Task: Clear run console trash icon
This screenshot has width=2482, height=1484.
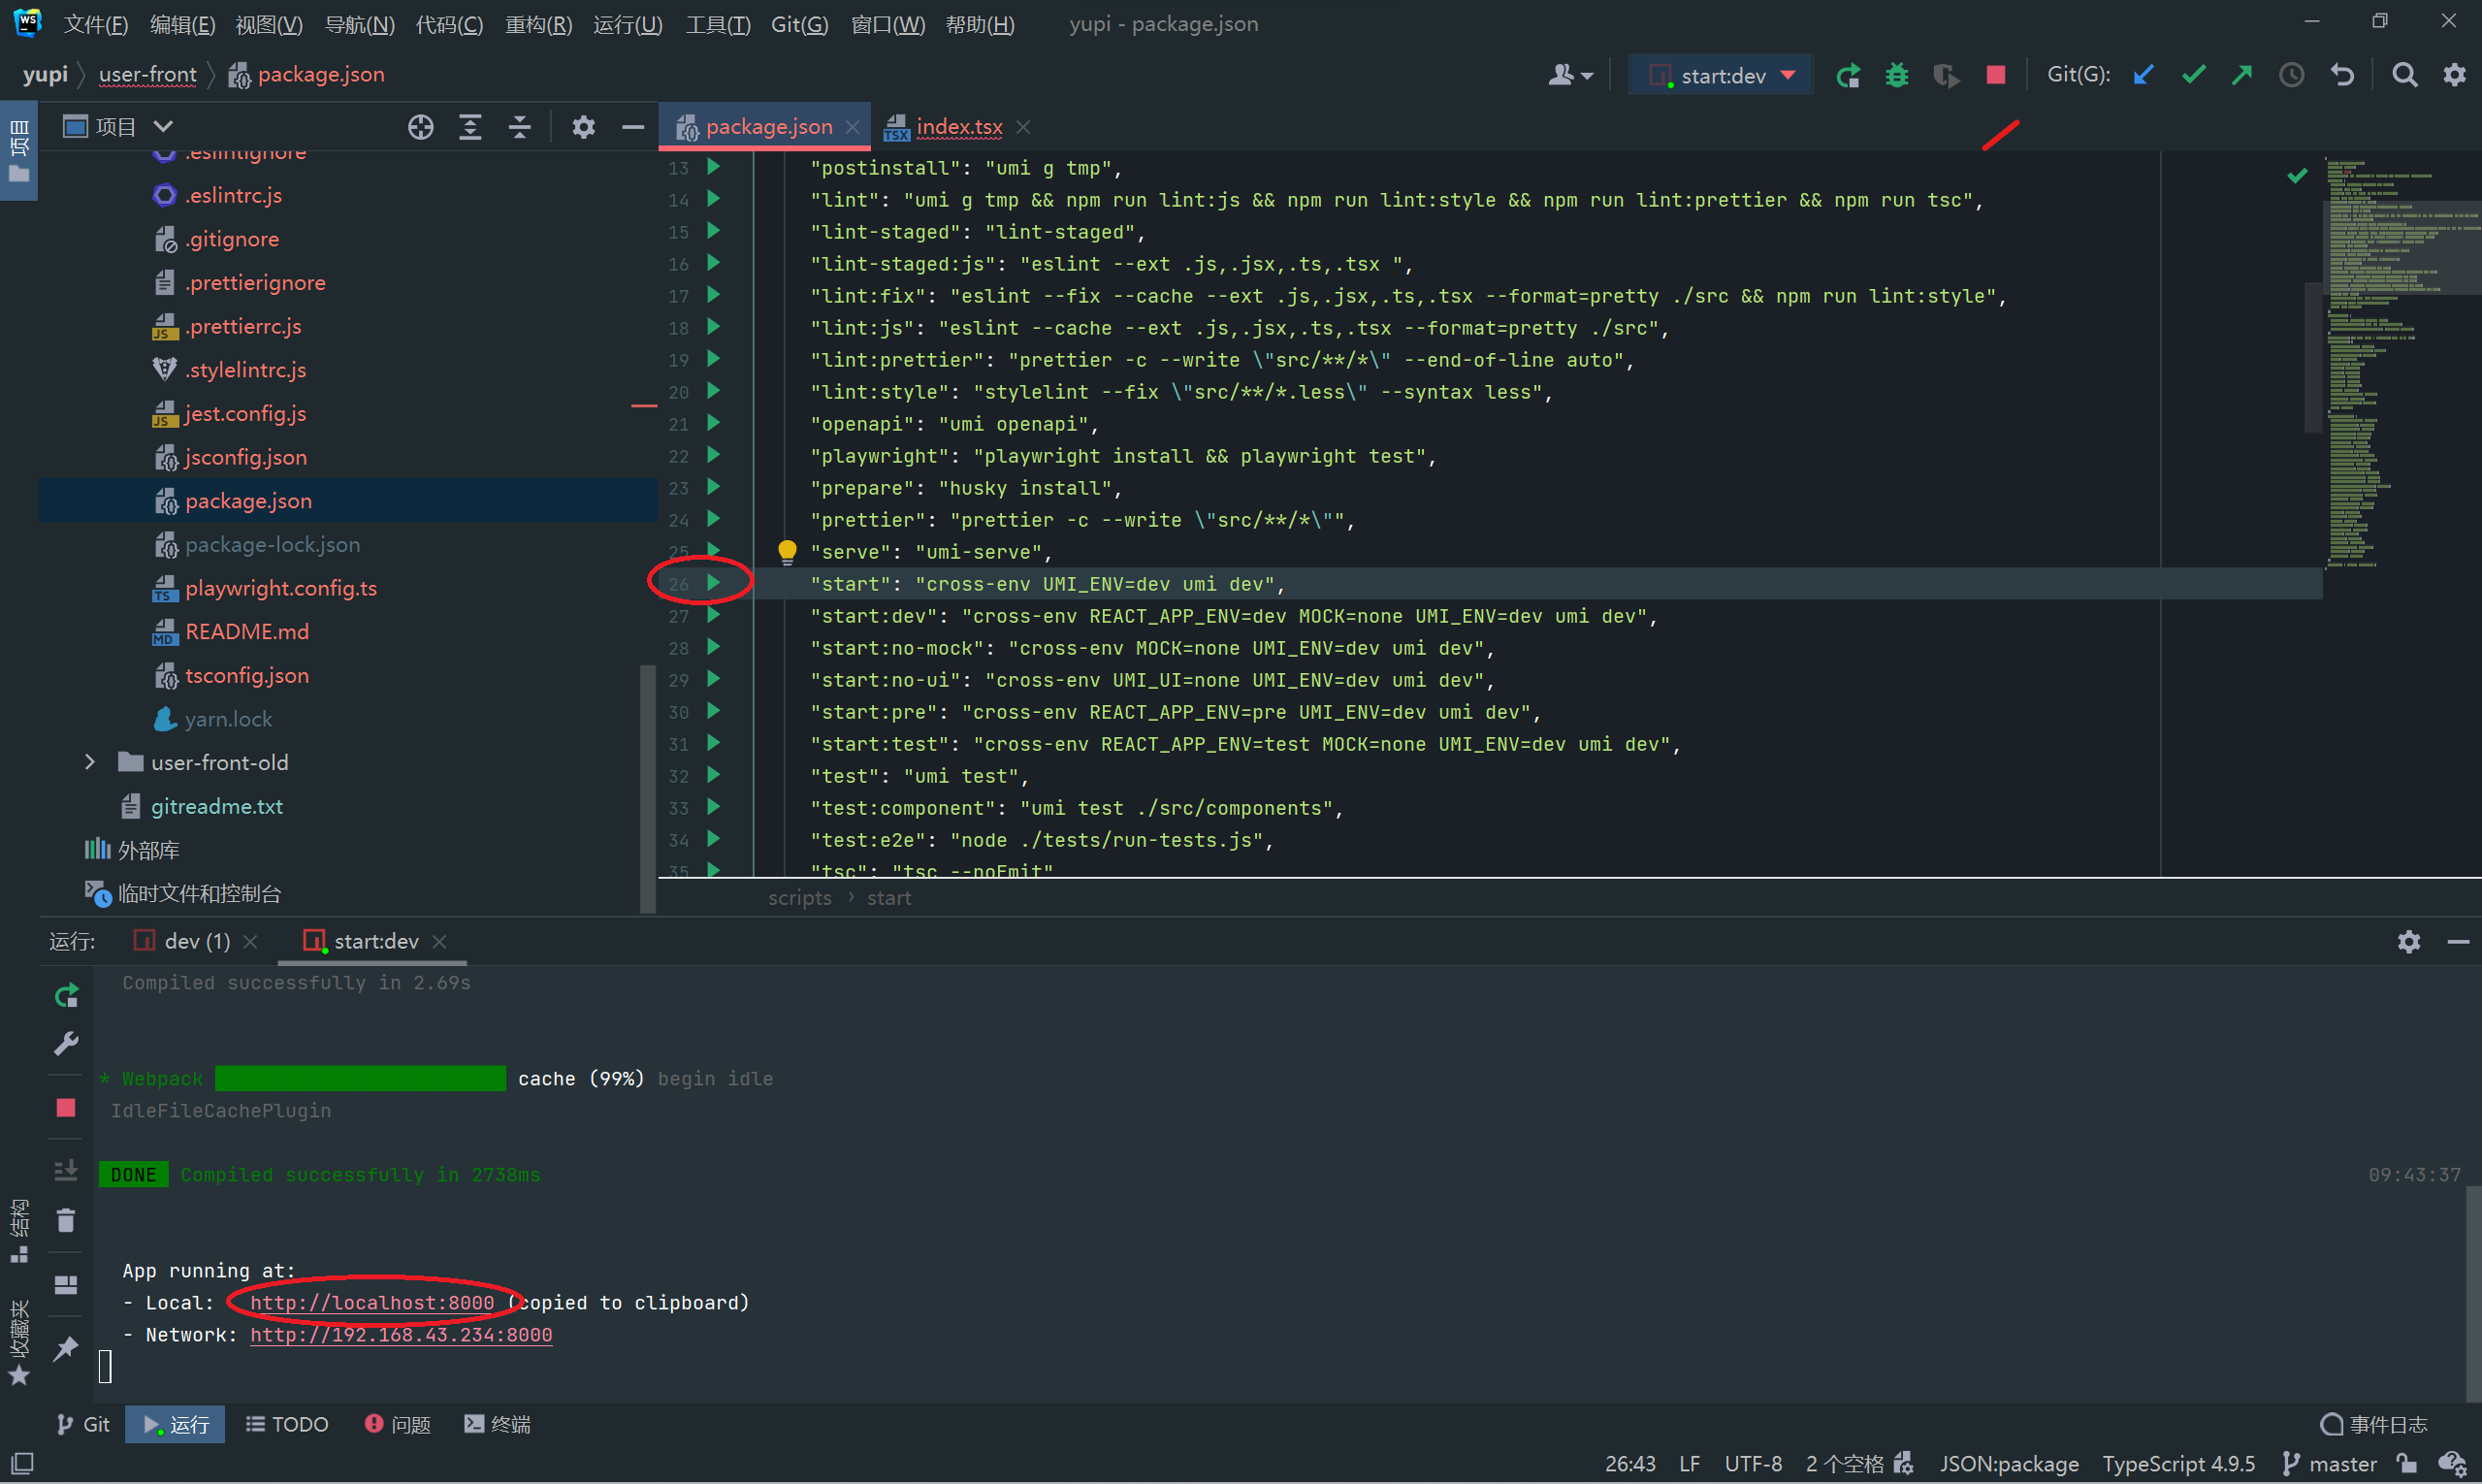Action: 66,1220
